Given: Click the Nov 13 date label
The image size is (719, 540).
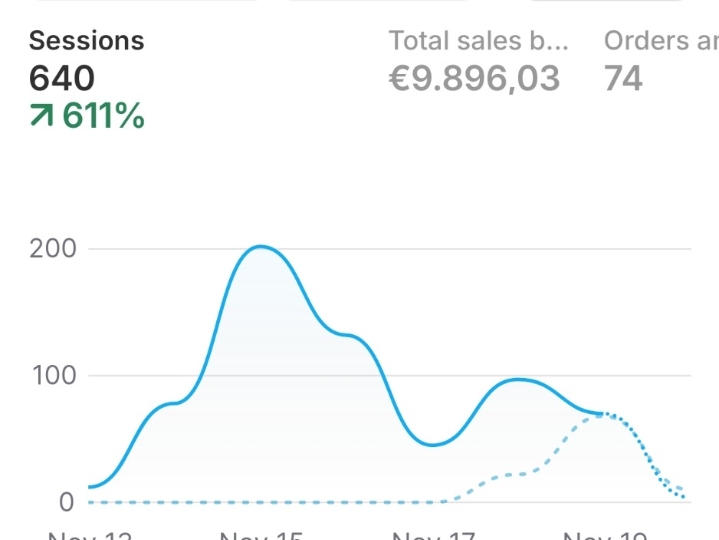Looking at the screenshot, I should click(x=90, y=535).
